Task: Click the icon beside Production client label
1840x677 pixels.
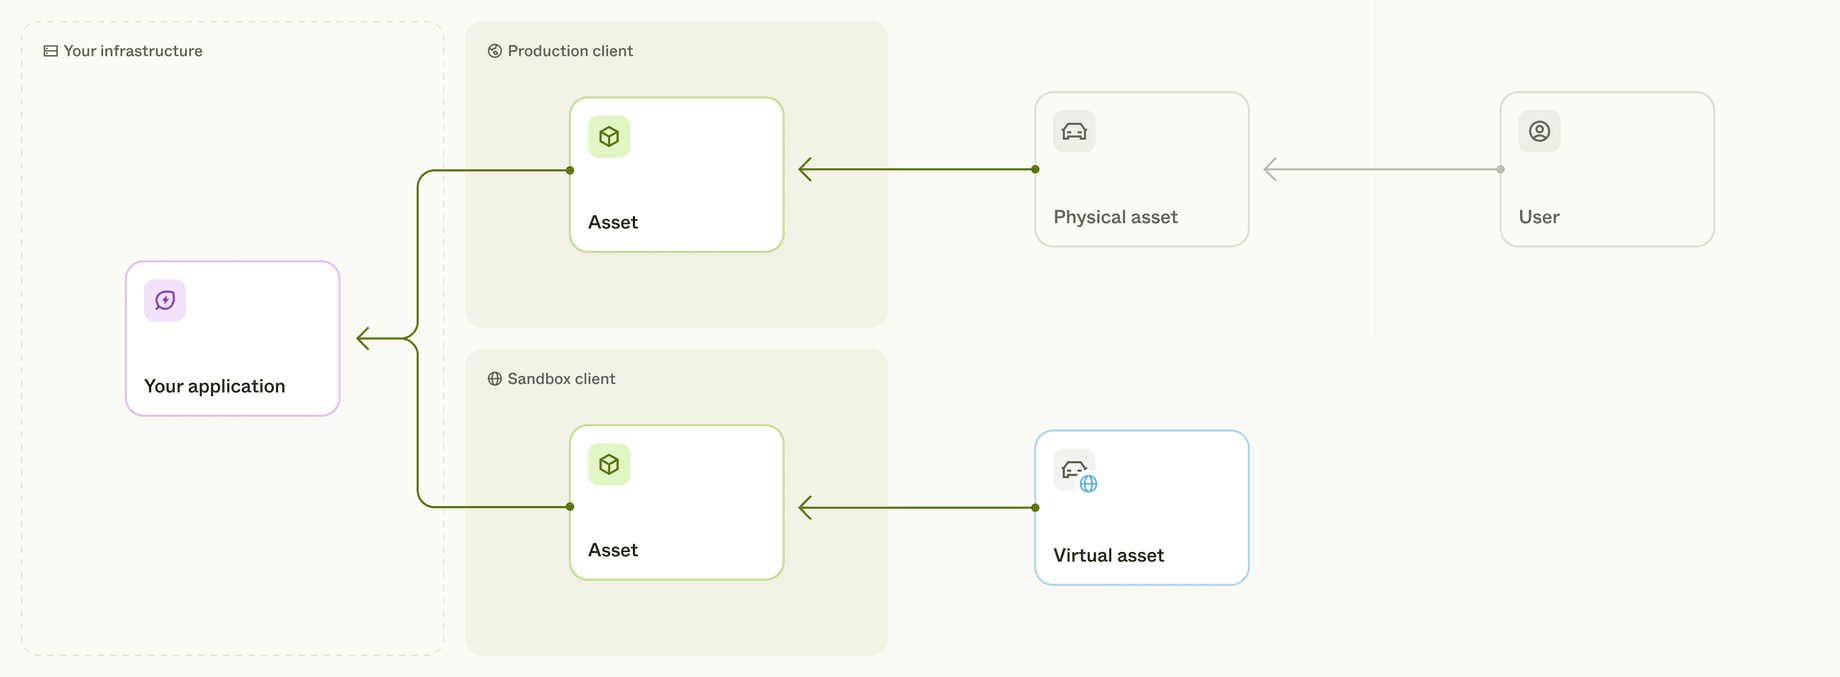Action: pyautogui.click(x=494, y=51)
